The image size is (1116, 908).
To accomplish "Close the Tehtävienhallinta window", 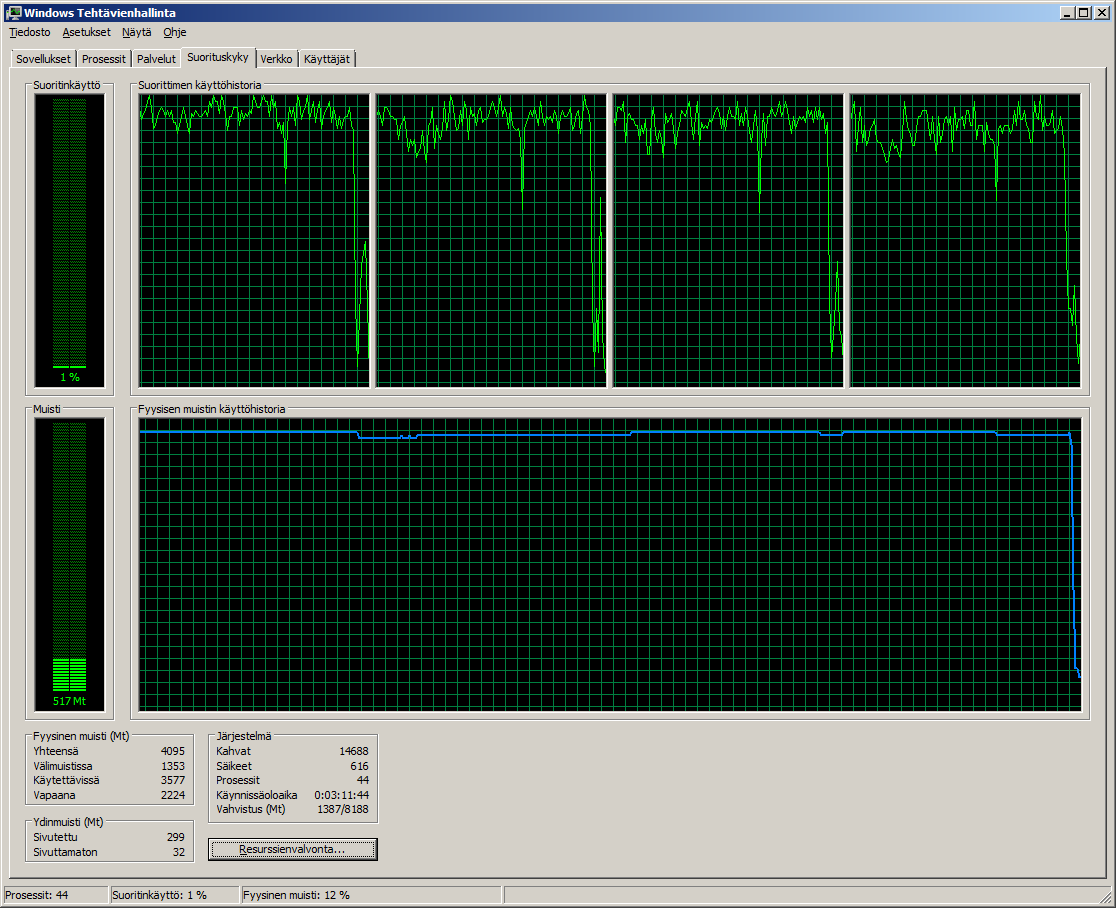I will (x=1101, y=12).
